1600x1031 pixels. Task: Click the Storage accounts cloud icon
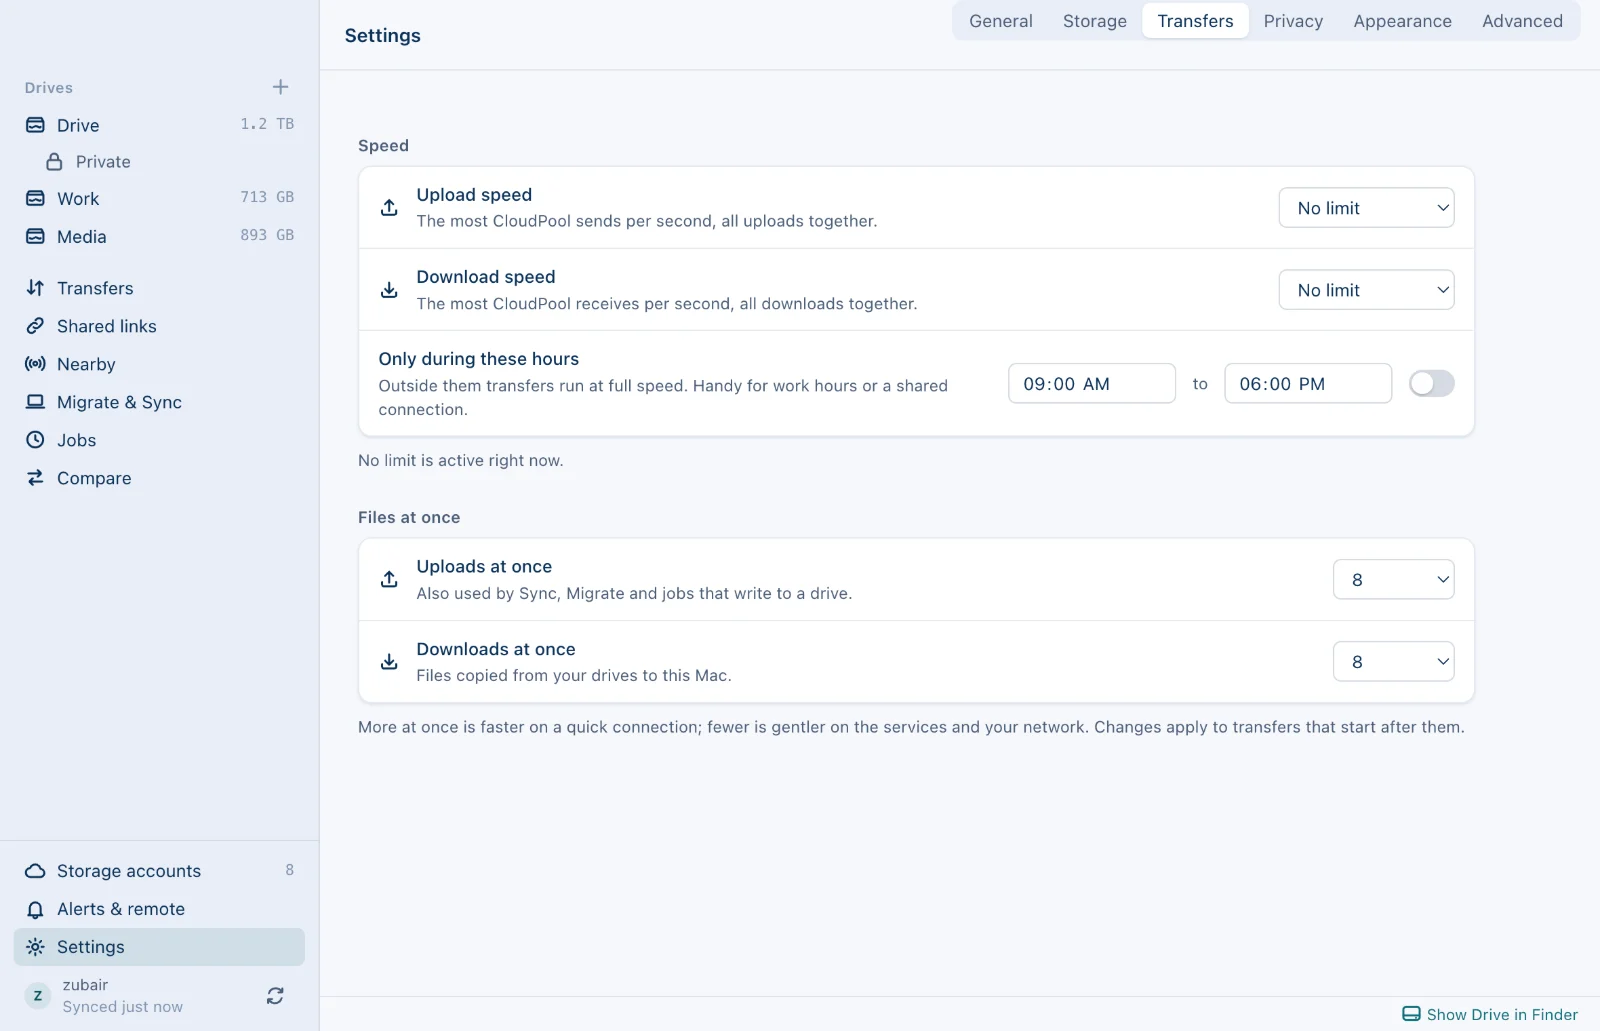[x=35, y=871]
